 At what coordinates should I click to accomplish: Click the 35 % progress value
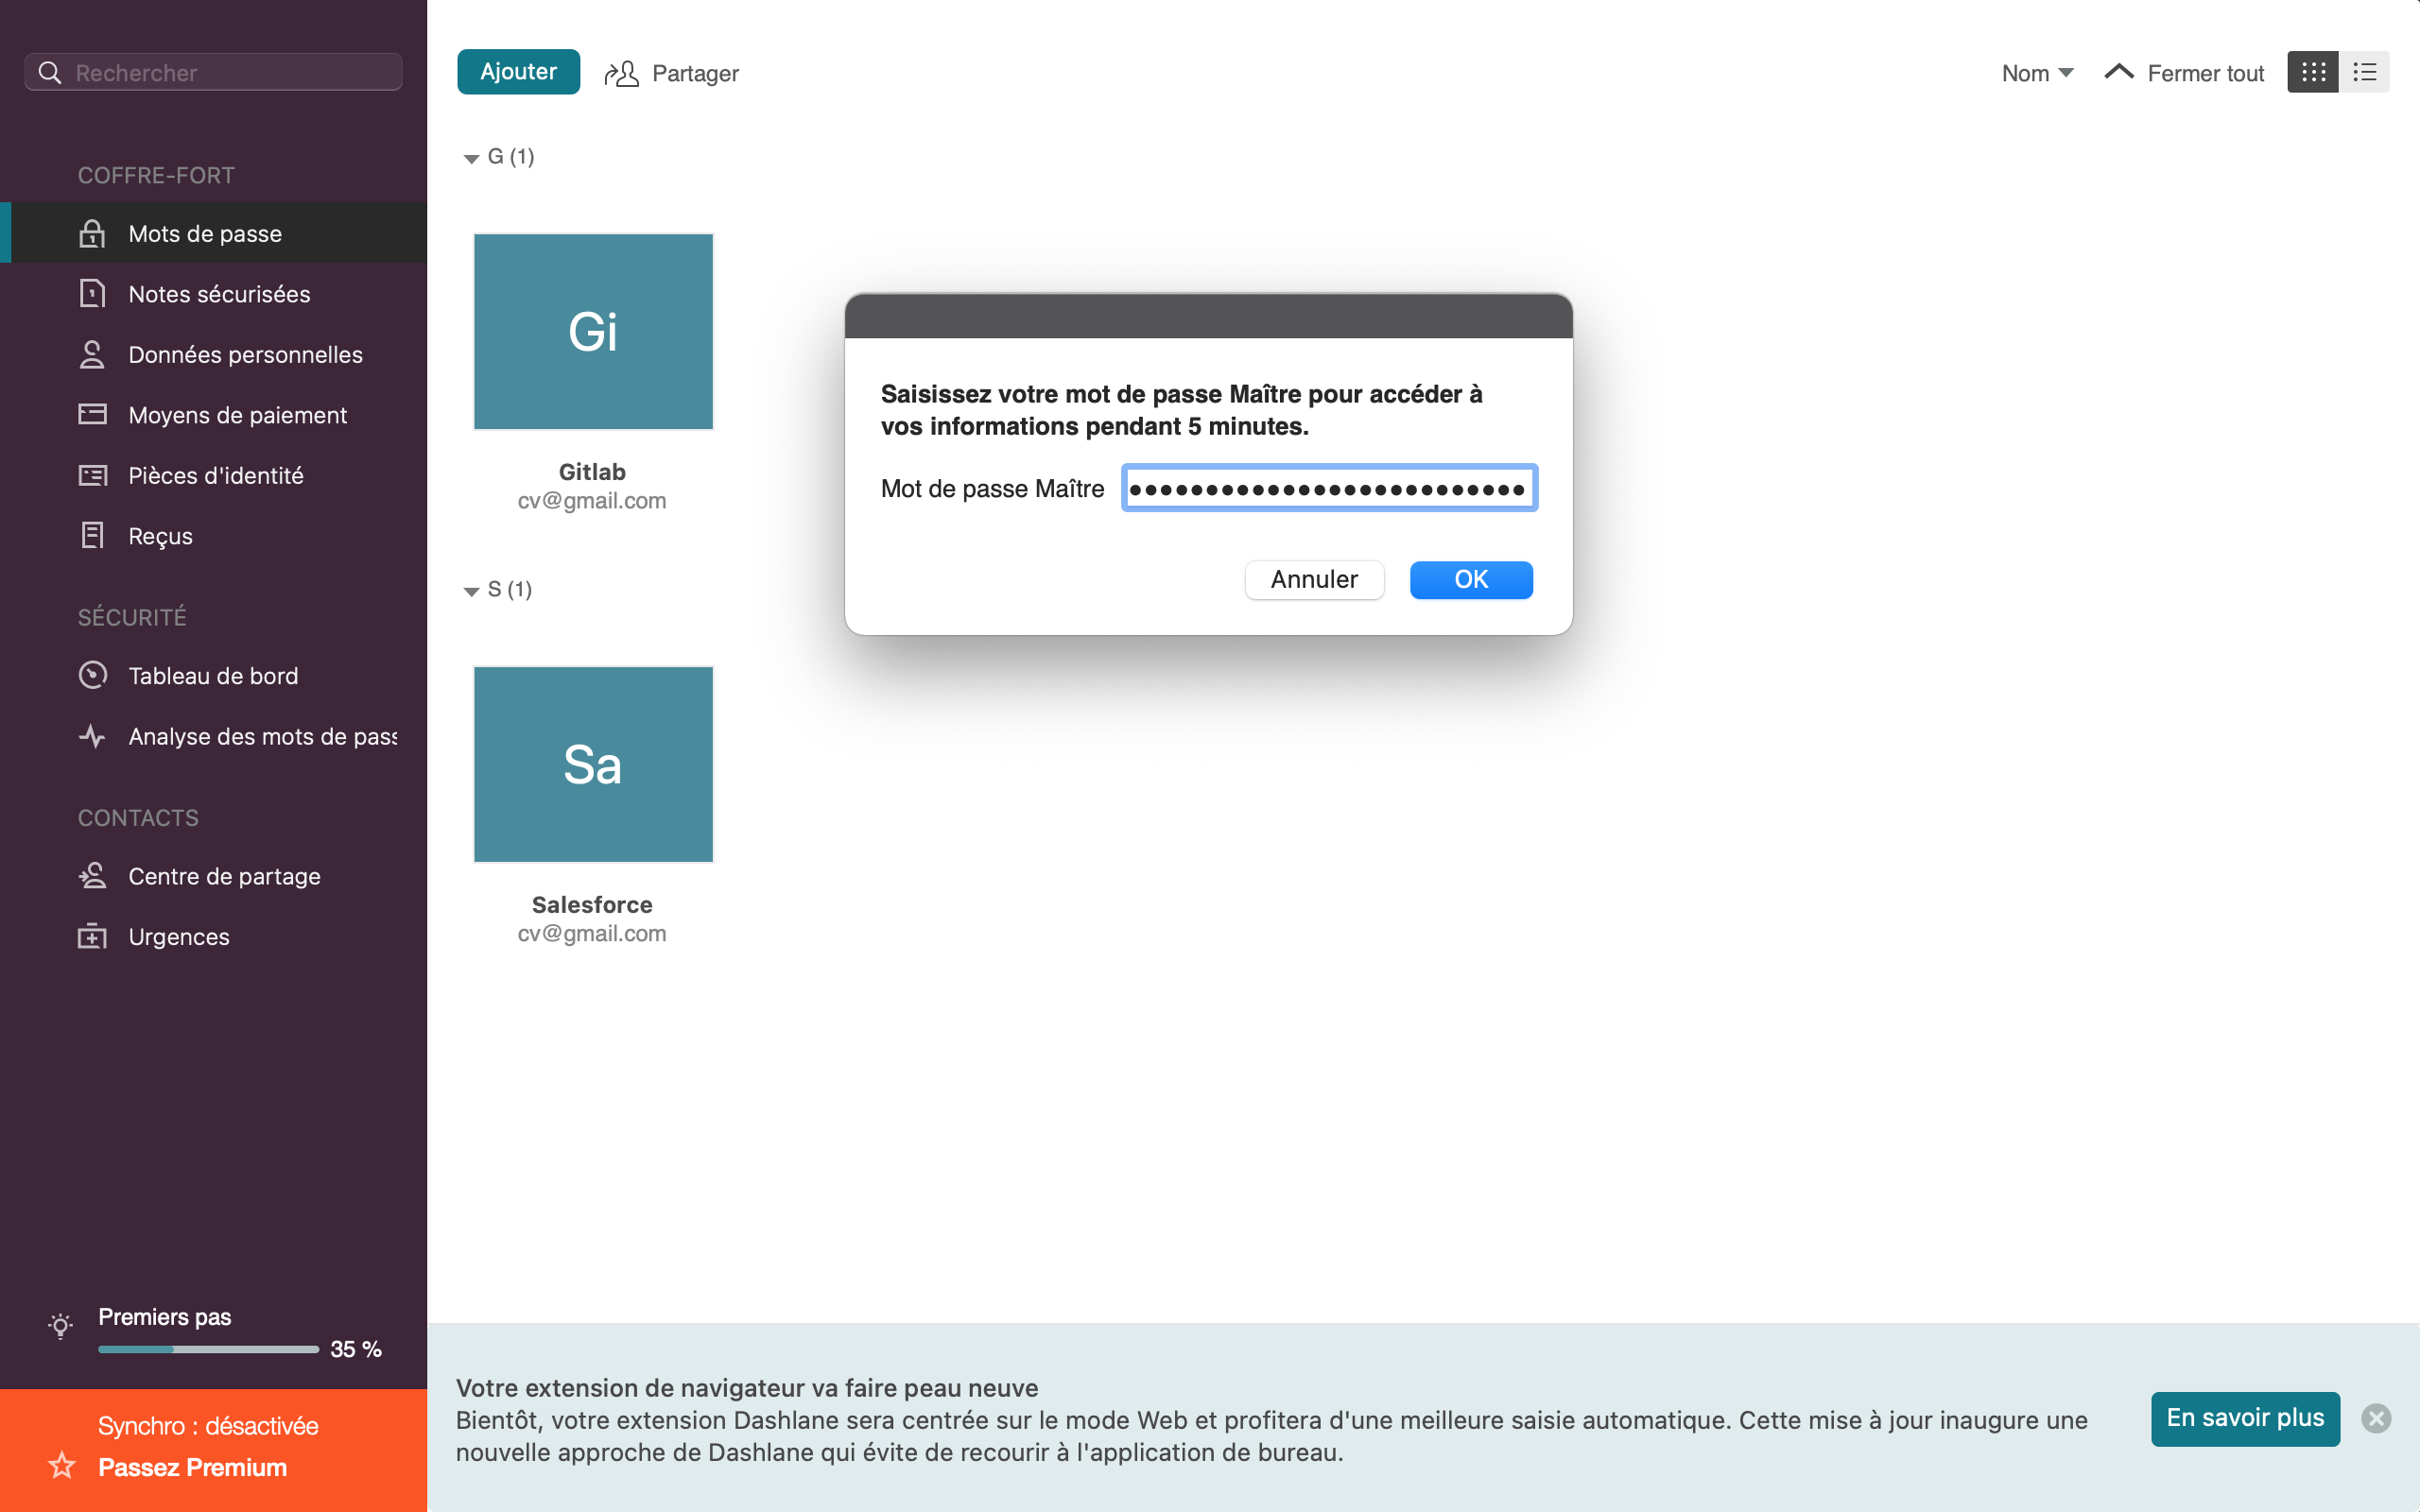pos(356,1349)
